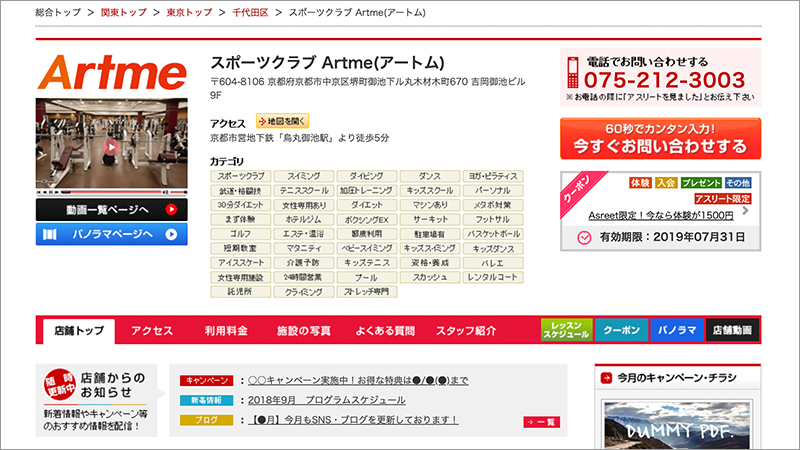
Task: Select the スポーツクラブ category tag
Action: 240,176
